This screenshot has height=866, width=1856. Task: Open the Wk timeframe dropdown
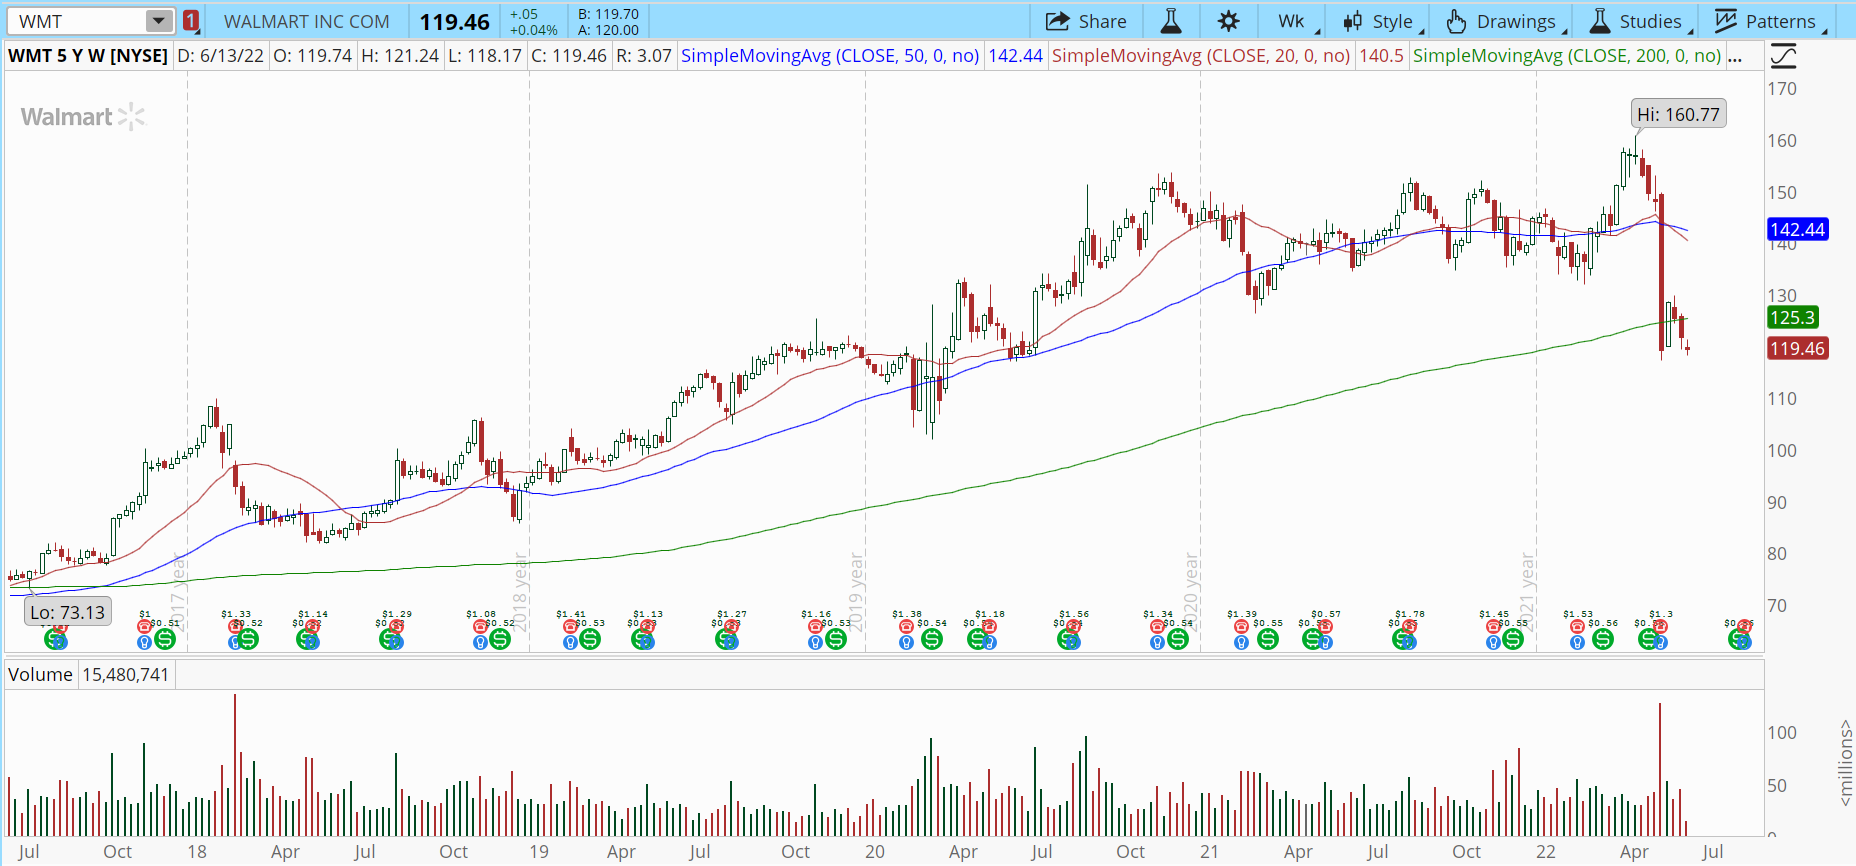(1294, 21)
